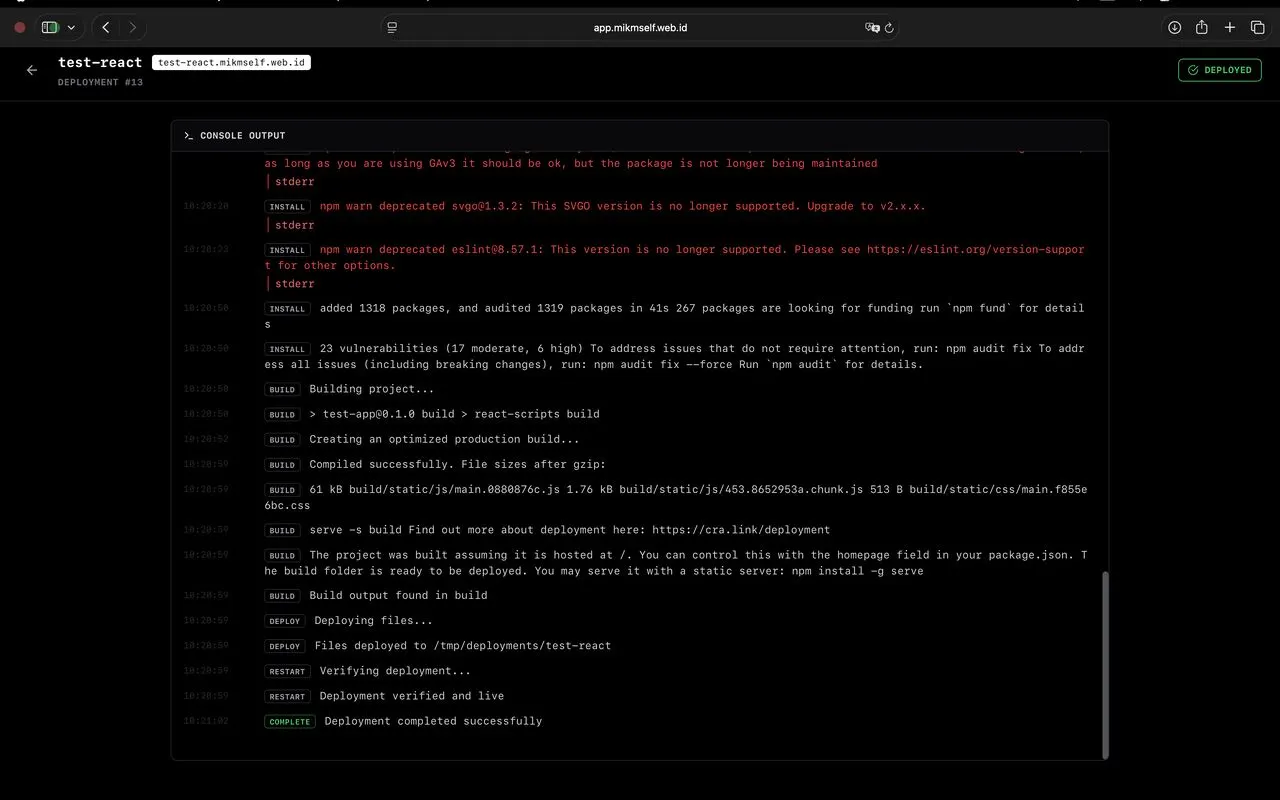Reload the page with the refresh icon
Screen dimensions: 1280x800
pyautogui.click(x=889, y=28)
